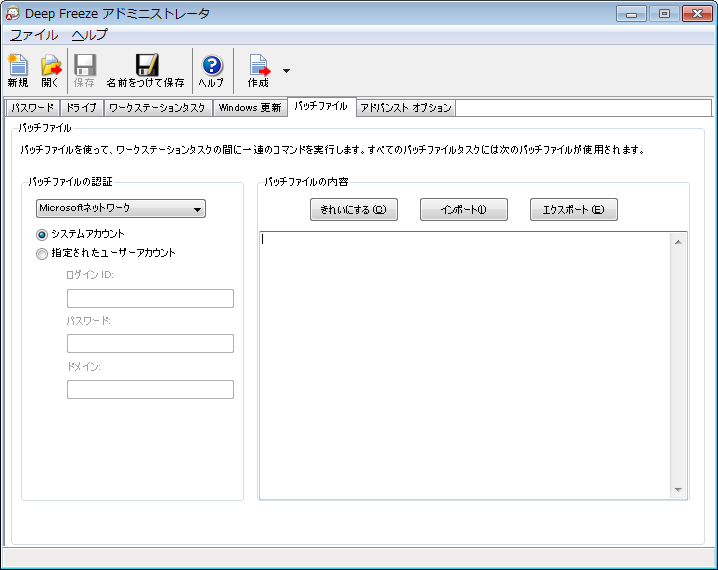Minimize the Deep Freeze window
The width and height of the screenshot is (718, 570).
631,14
